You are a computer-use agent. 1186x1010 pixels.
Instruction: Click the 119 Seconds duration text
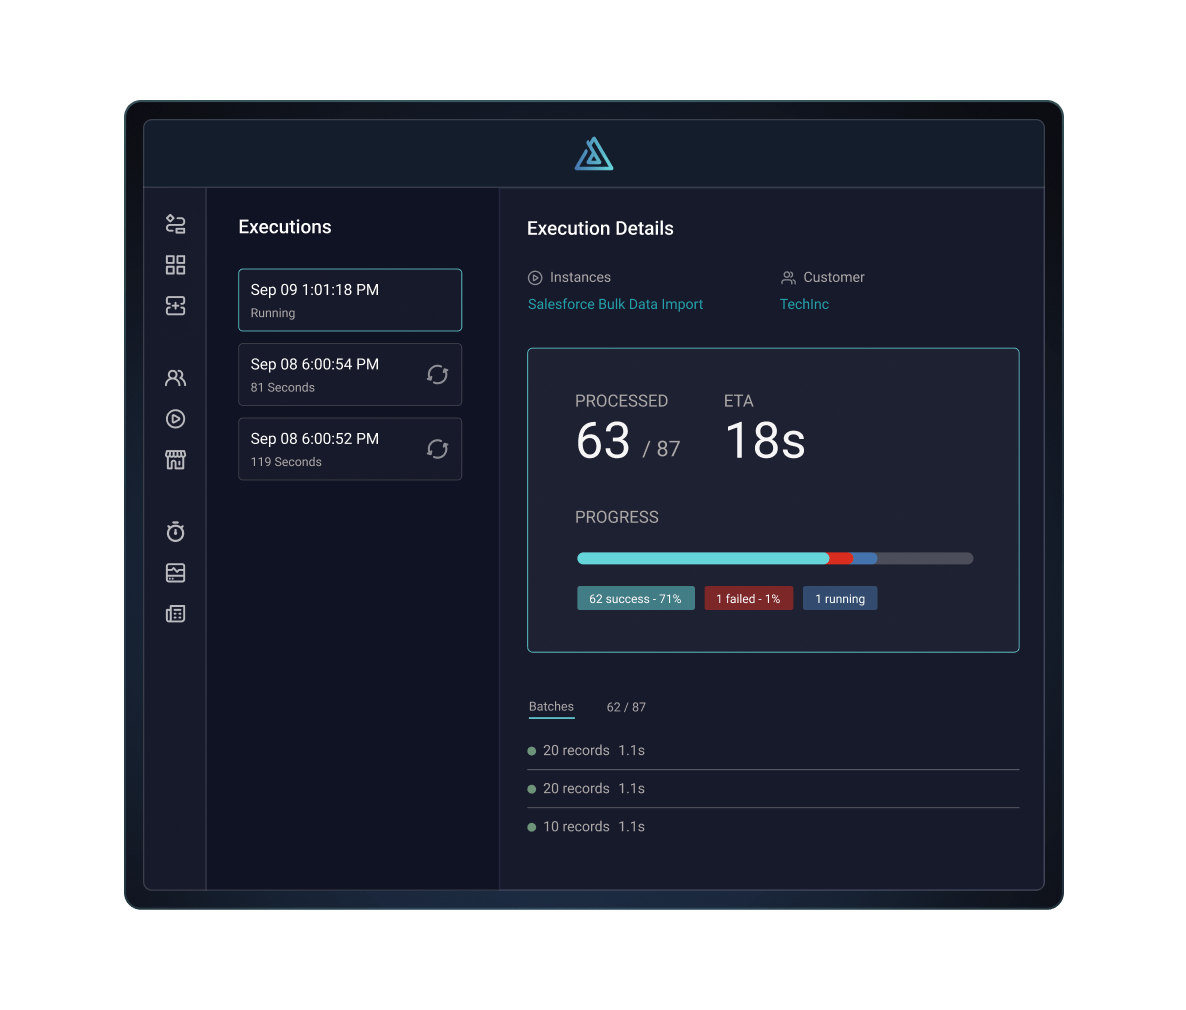[x=286, y=461]
